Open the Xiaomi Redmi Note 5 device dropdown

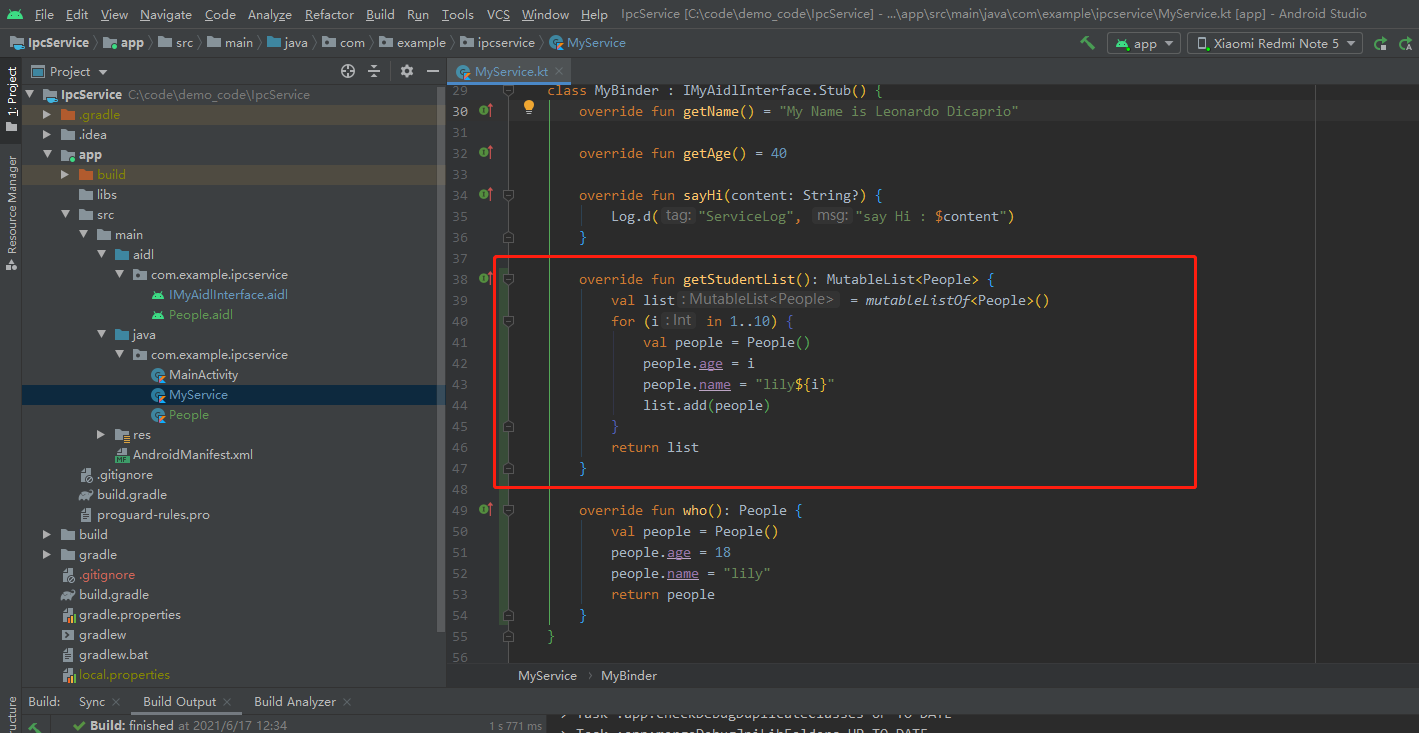1275,43
